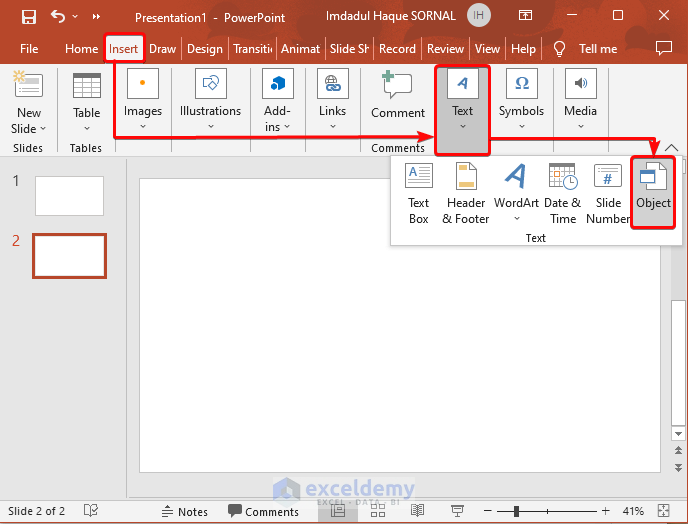The width and height of the screenshot is (688, 524).
Task: Open the WordArt styles dropdown arrow
Action: coord(517,218)
